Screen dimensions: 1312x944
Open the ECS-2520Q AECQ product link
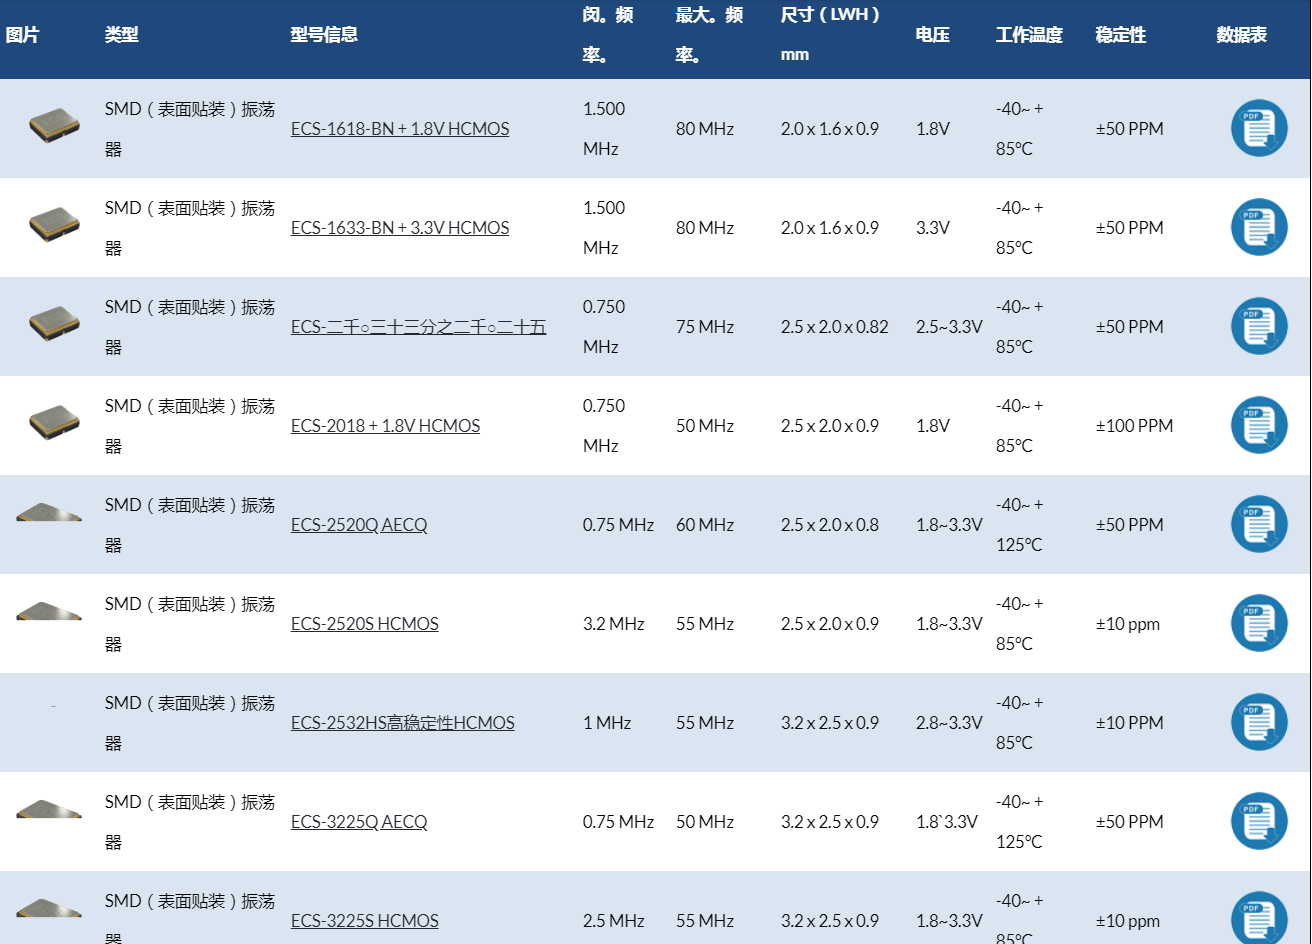[x=358, y=525]
